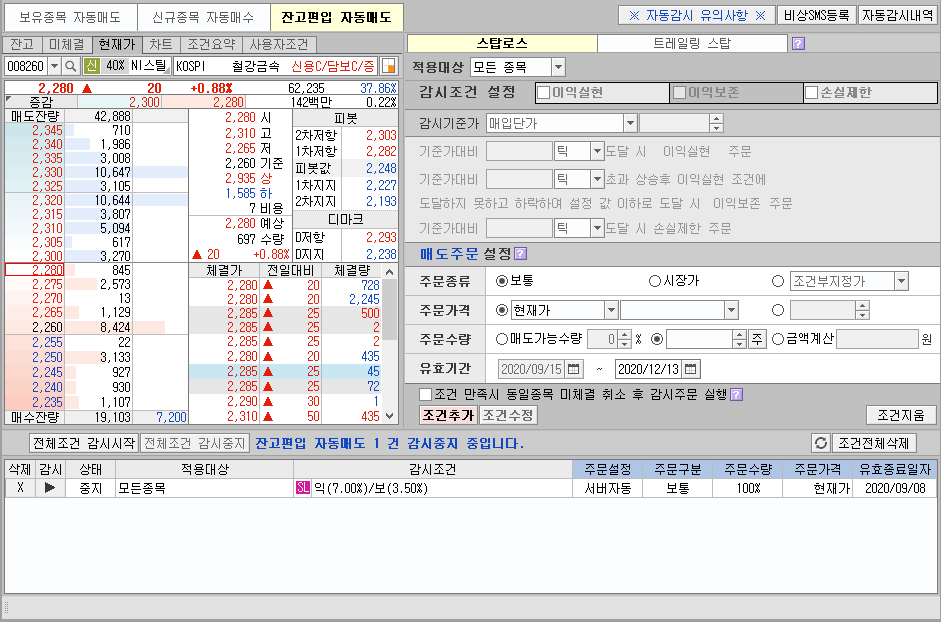Viewport: 941px width, 622px height.
Task: Open the 현재가 order price dropdown
Action: point(610,310)
